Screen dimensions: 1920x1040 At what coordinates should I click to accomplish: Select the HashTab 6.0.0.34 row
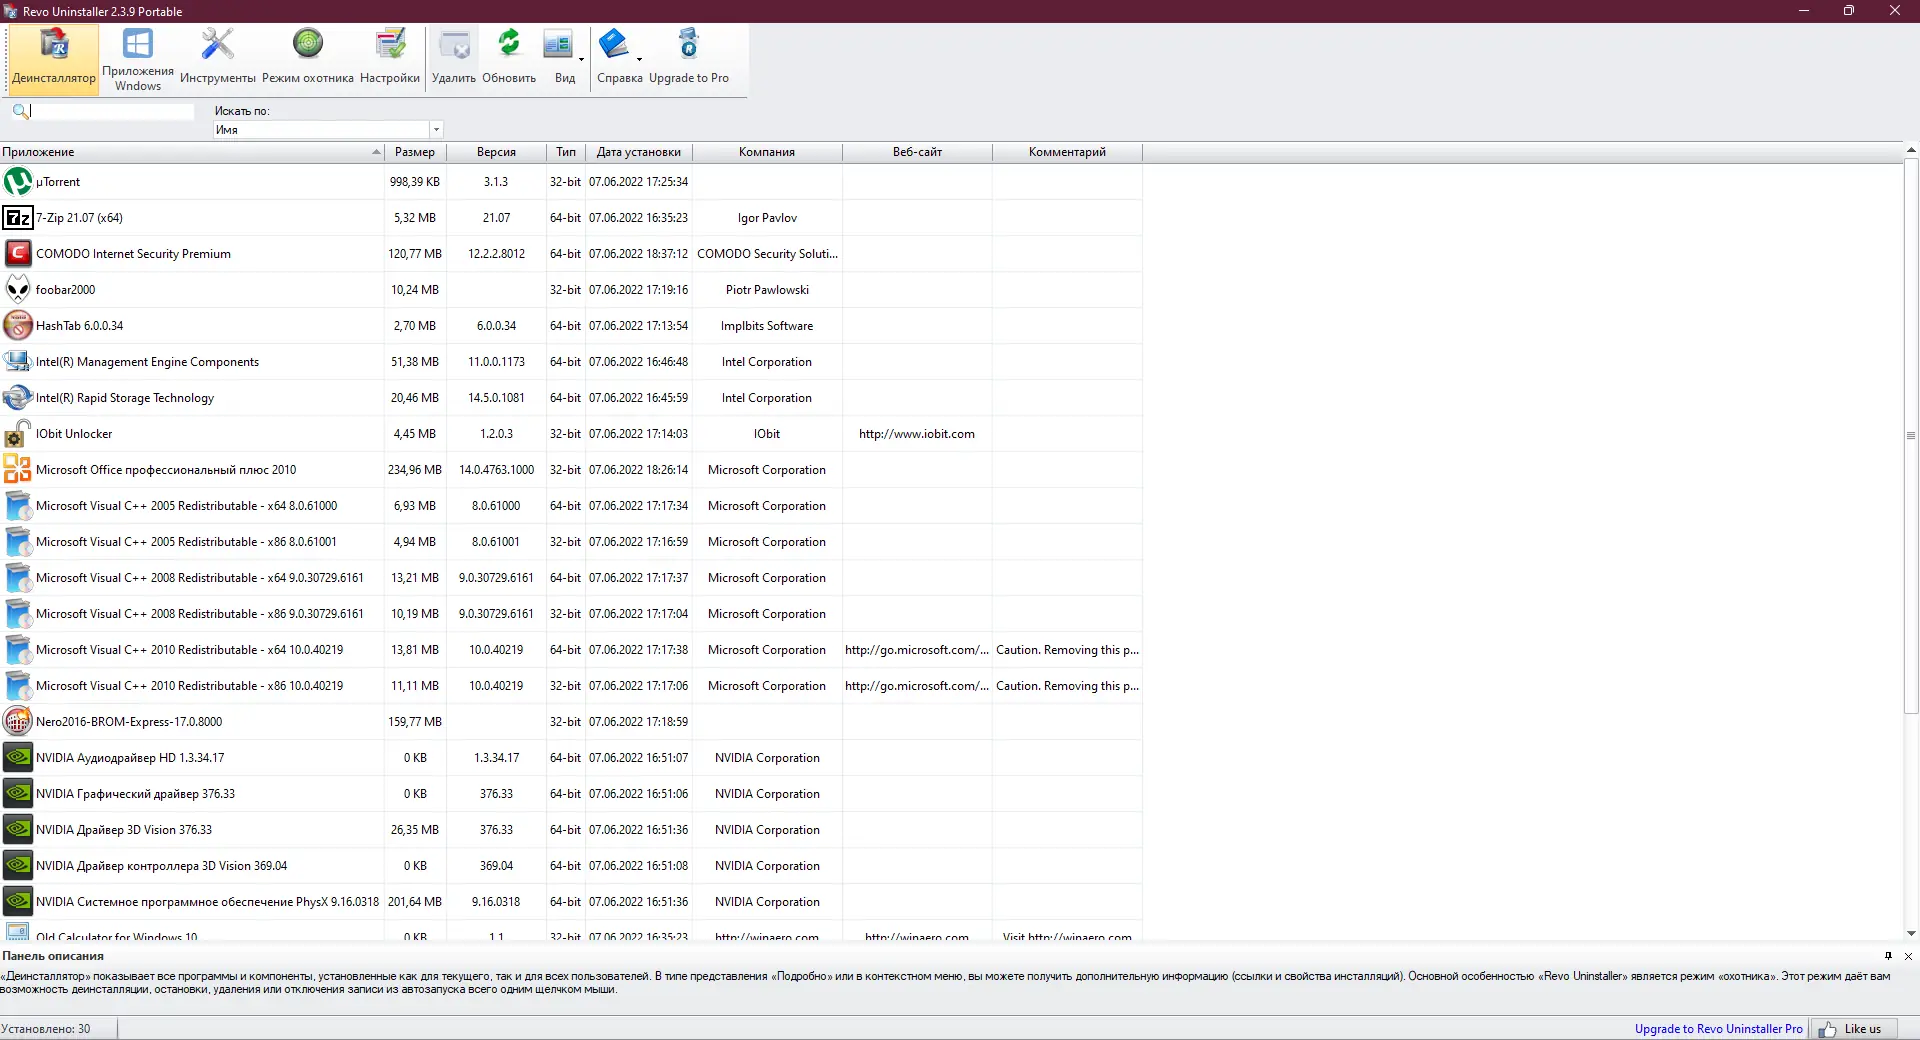coord(571,326)
